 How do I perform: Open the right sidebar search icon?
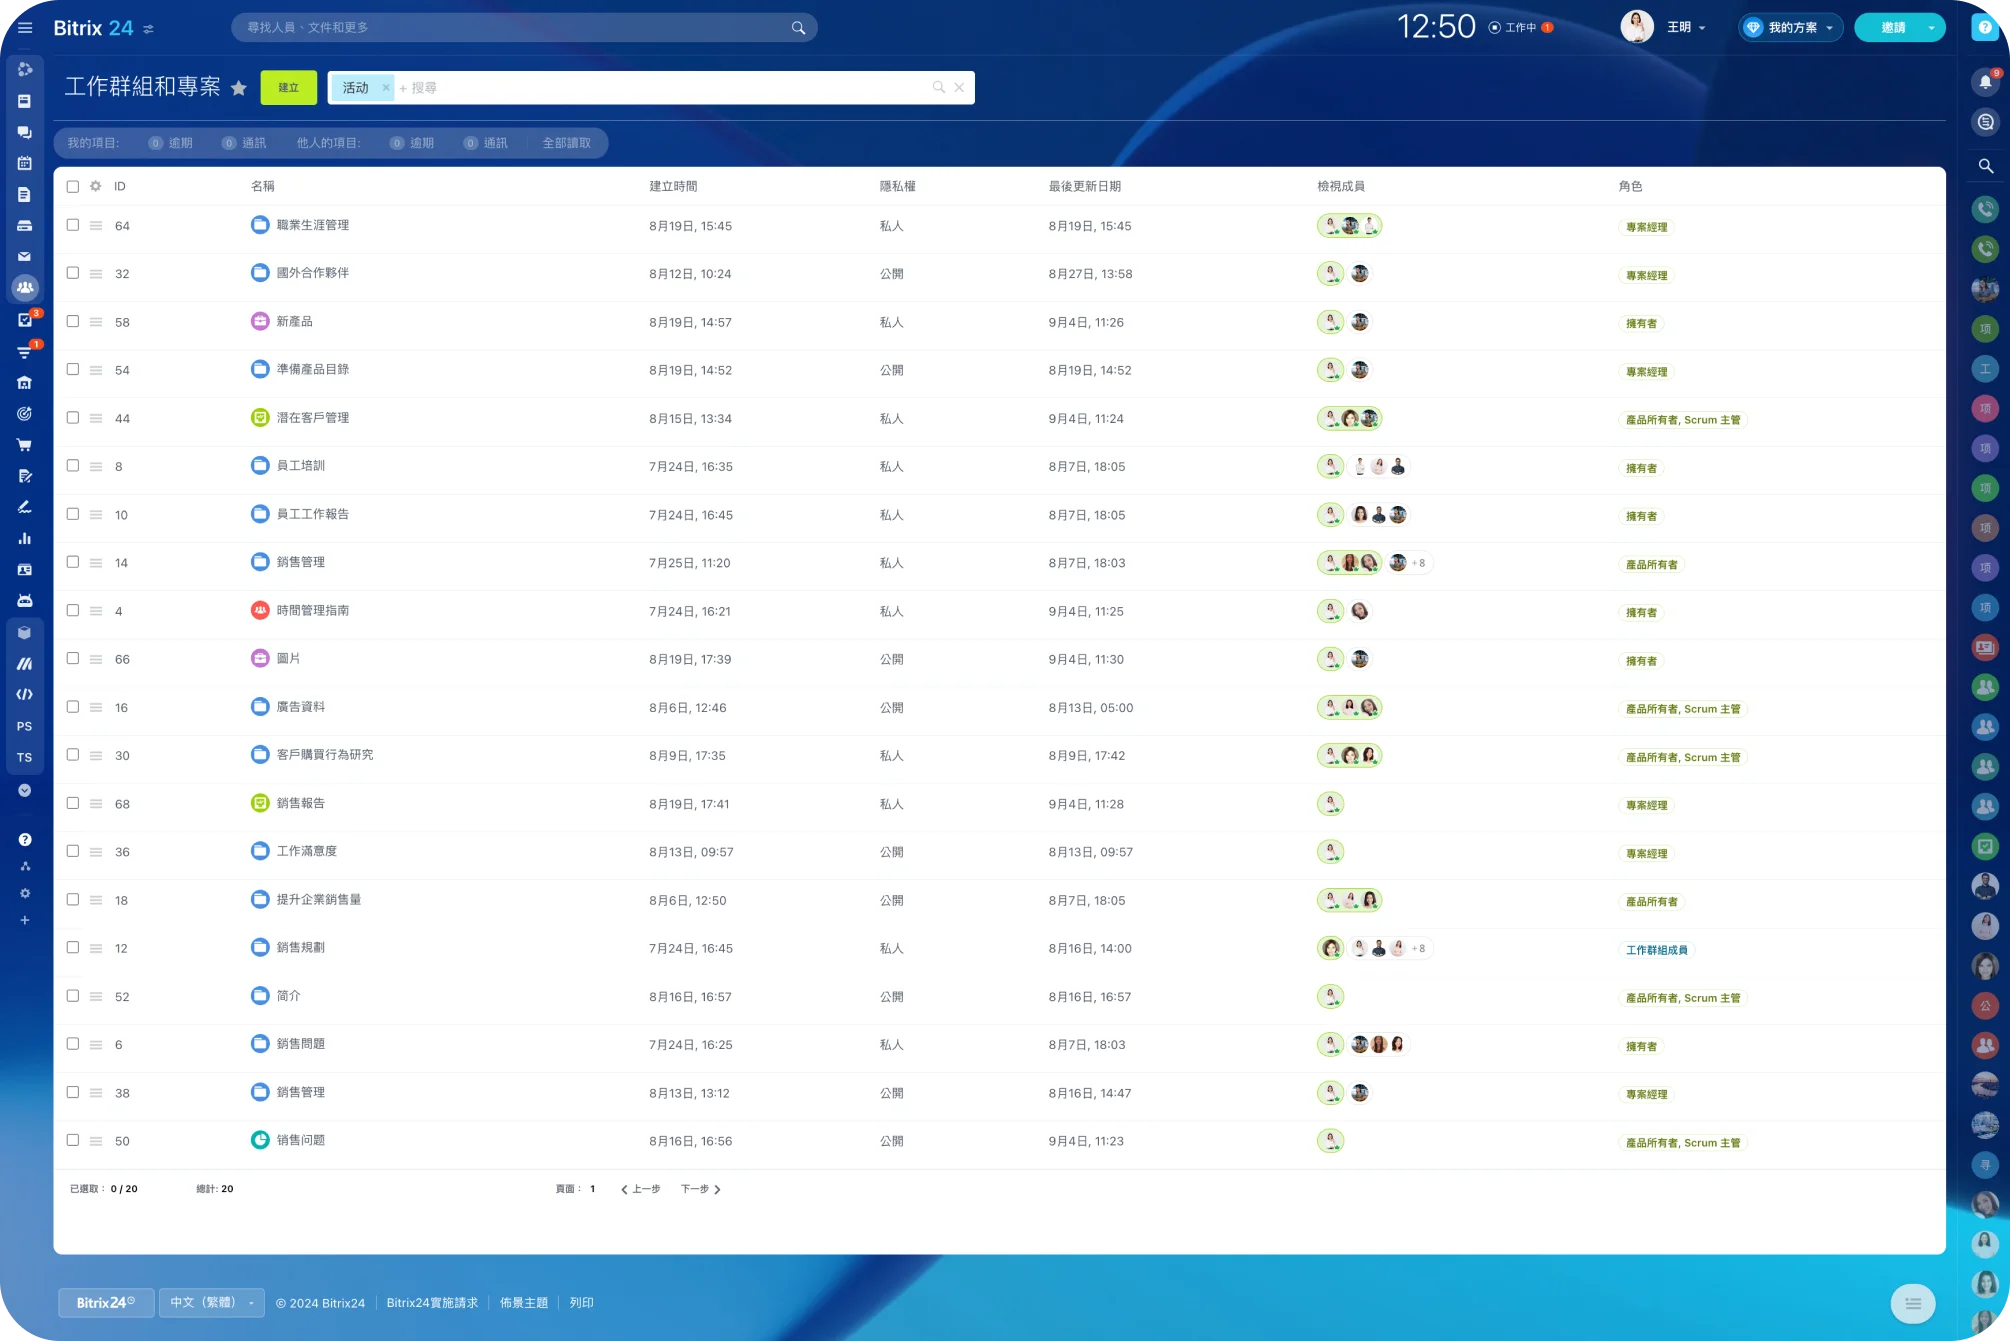click(x=1985, y=166)
